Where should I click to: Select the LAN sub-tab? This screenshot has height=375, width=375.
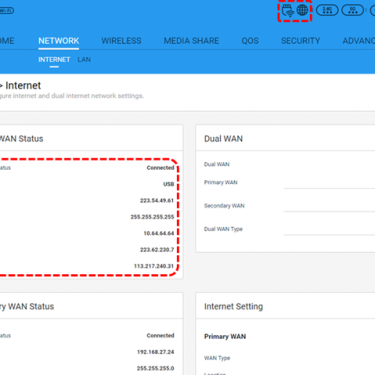(x=84, y=60)
